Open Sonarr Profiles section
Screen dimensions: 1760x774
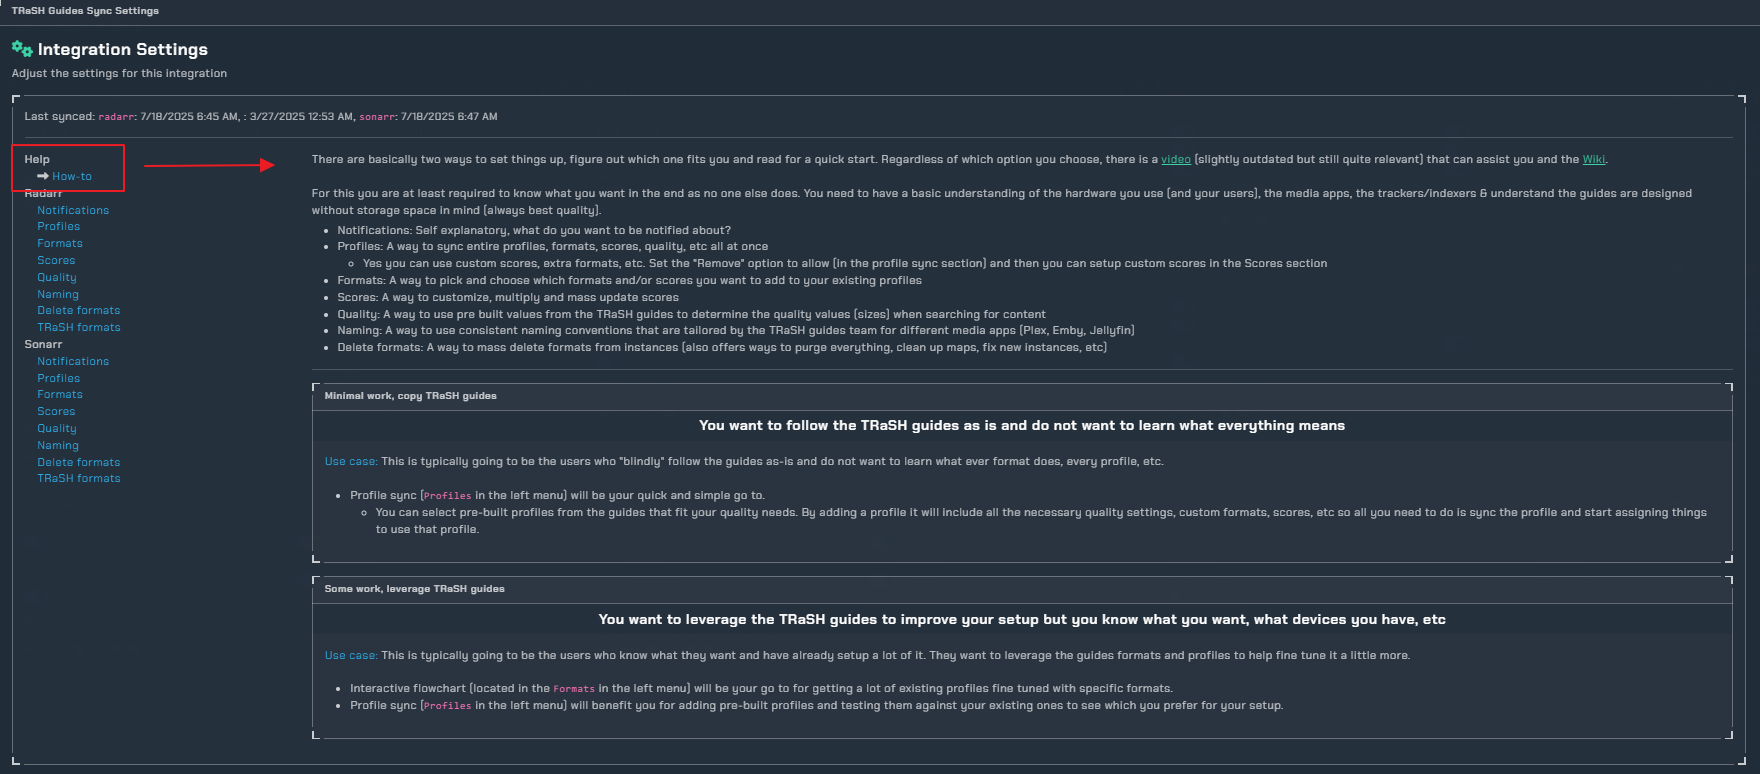(x=59, y=378)
